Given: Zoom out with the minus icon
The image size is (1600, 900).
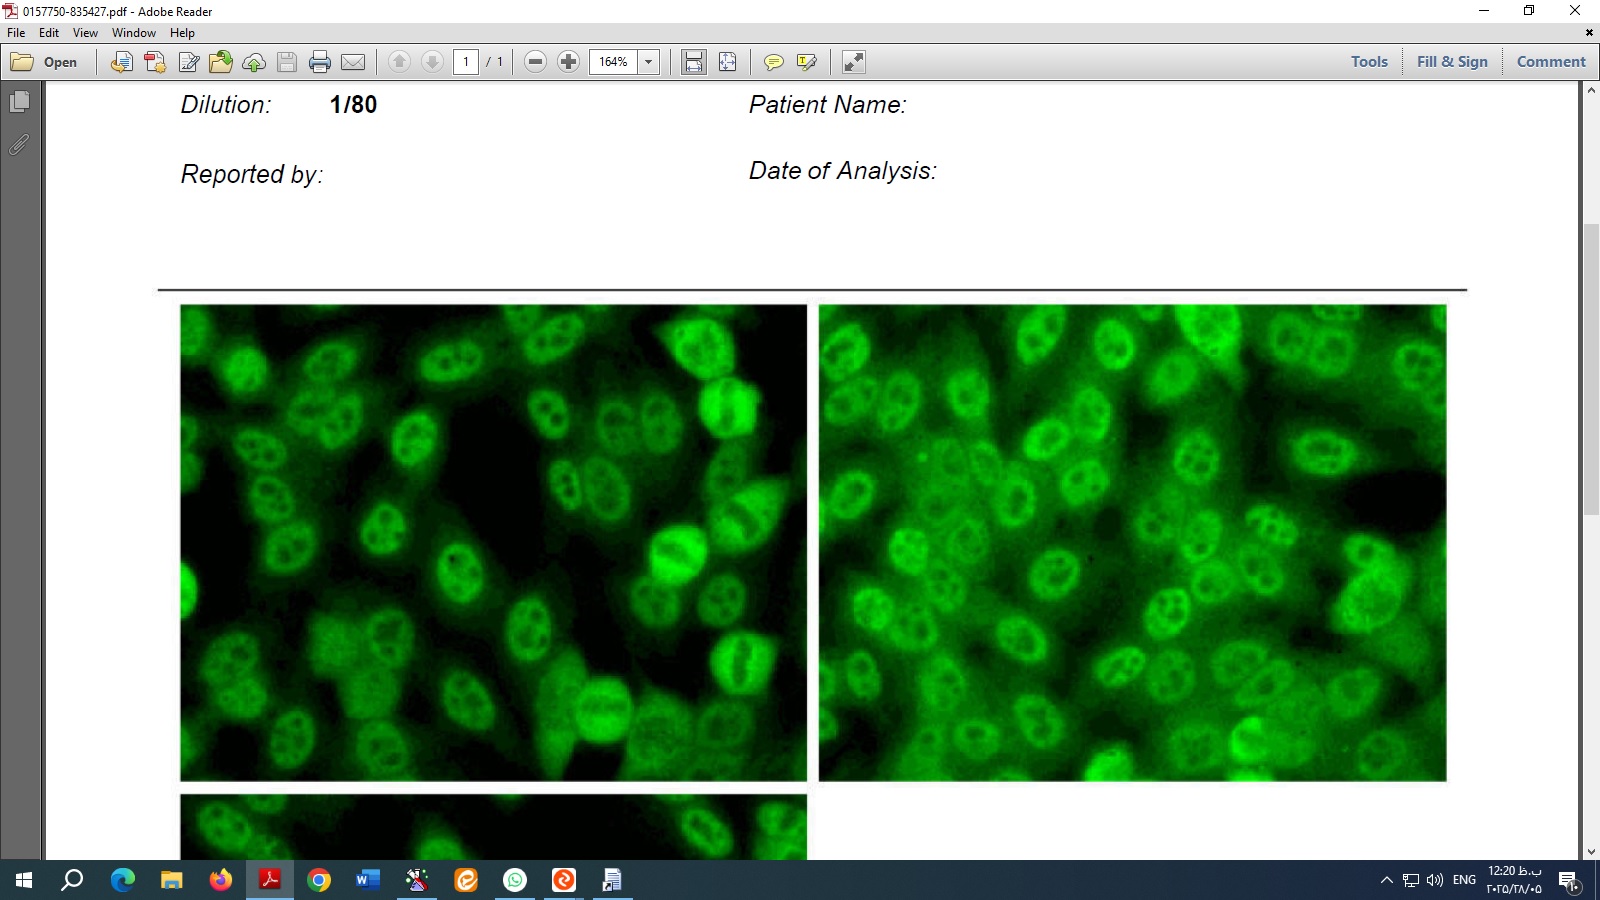Looking at the screenshot, I should 535,62.
